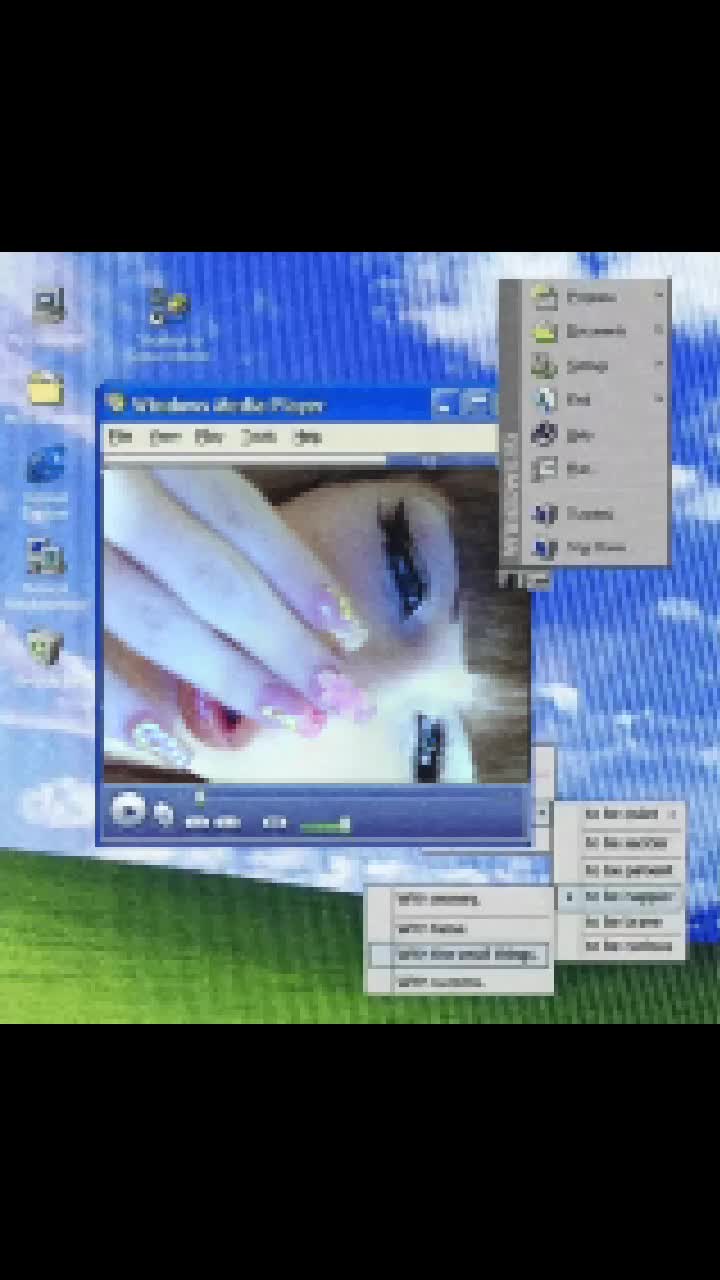Open the Internet Explorer desktop icon
Viewport: 720px width, 1280px height.
(46, 467)
